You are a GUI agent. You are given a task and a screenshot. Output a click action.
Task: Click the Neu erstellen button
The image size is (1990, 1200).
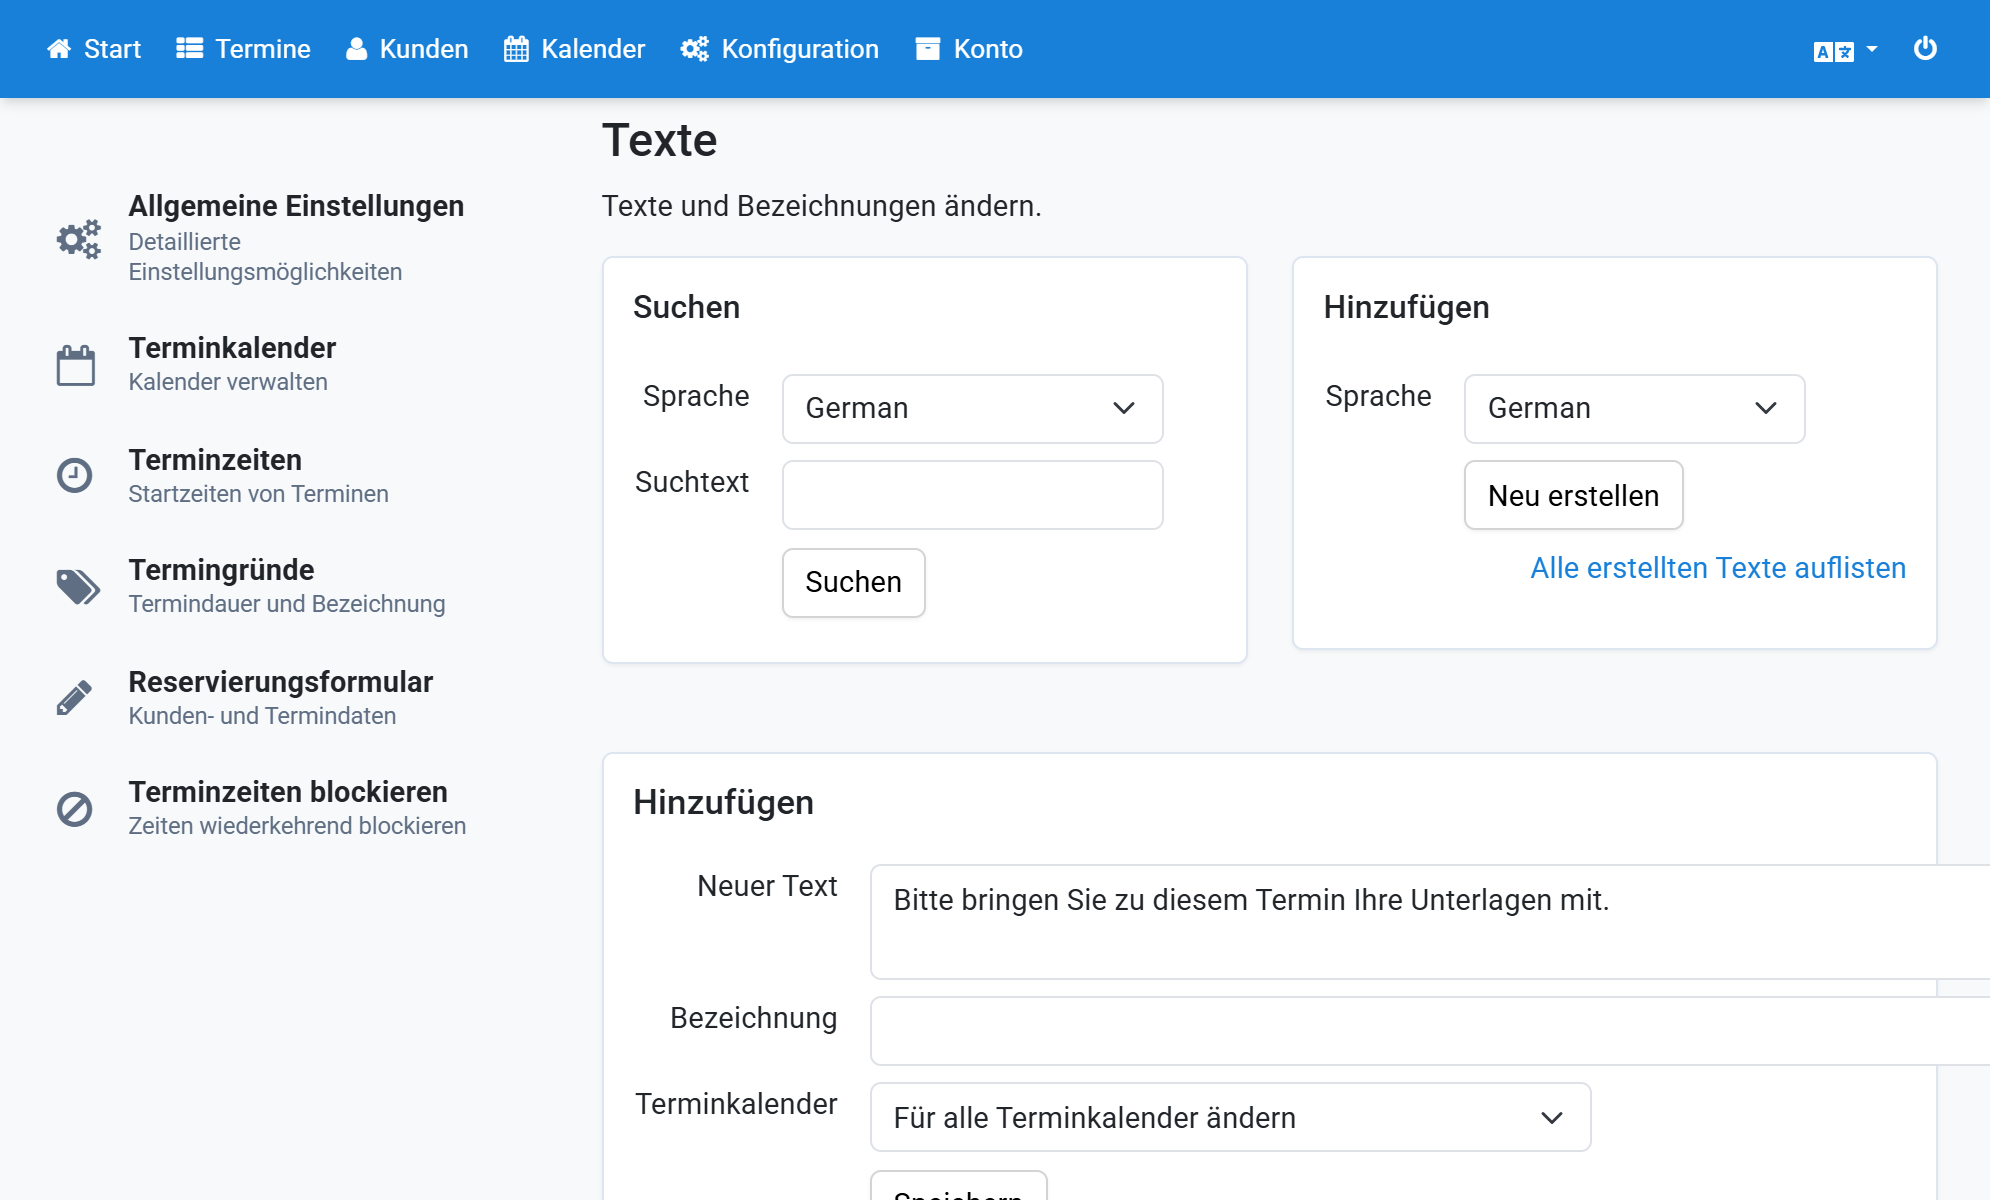pyautogui.click(x=1574, y=495)
